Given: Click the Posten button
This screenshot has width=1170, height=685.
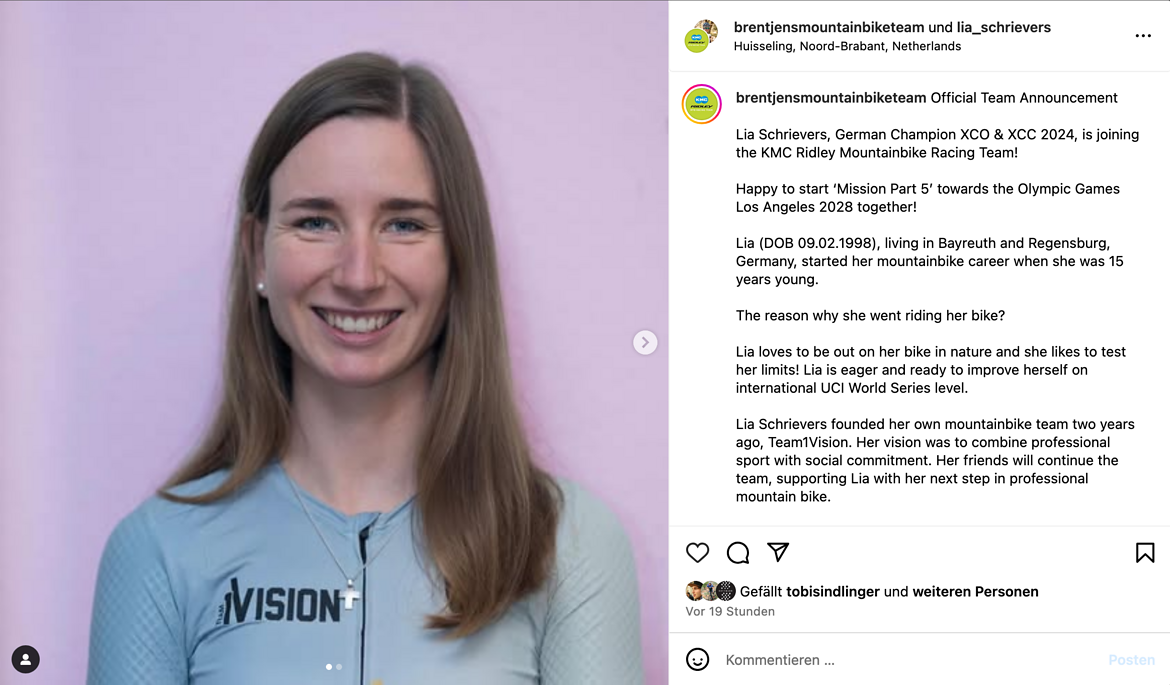Looking at the screenshot, I should [x=1131, y=660].
